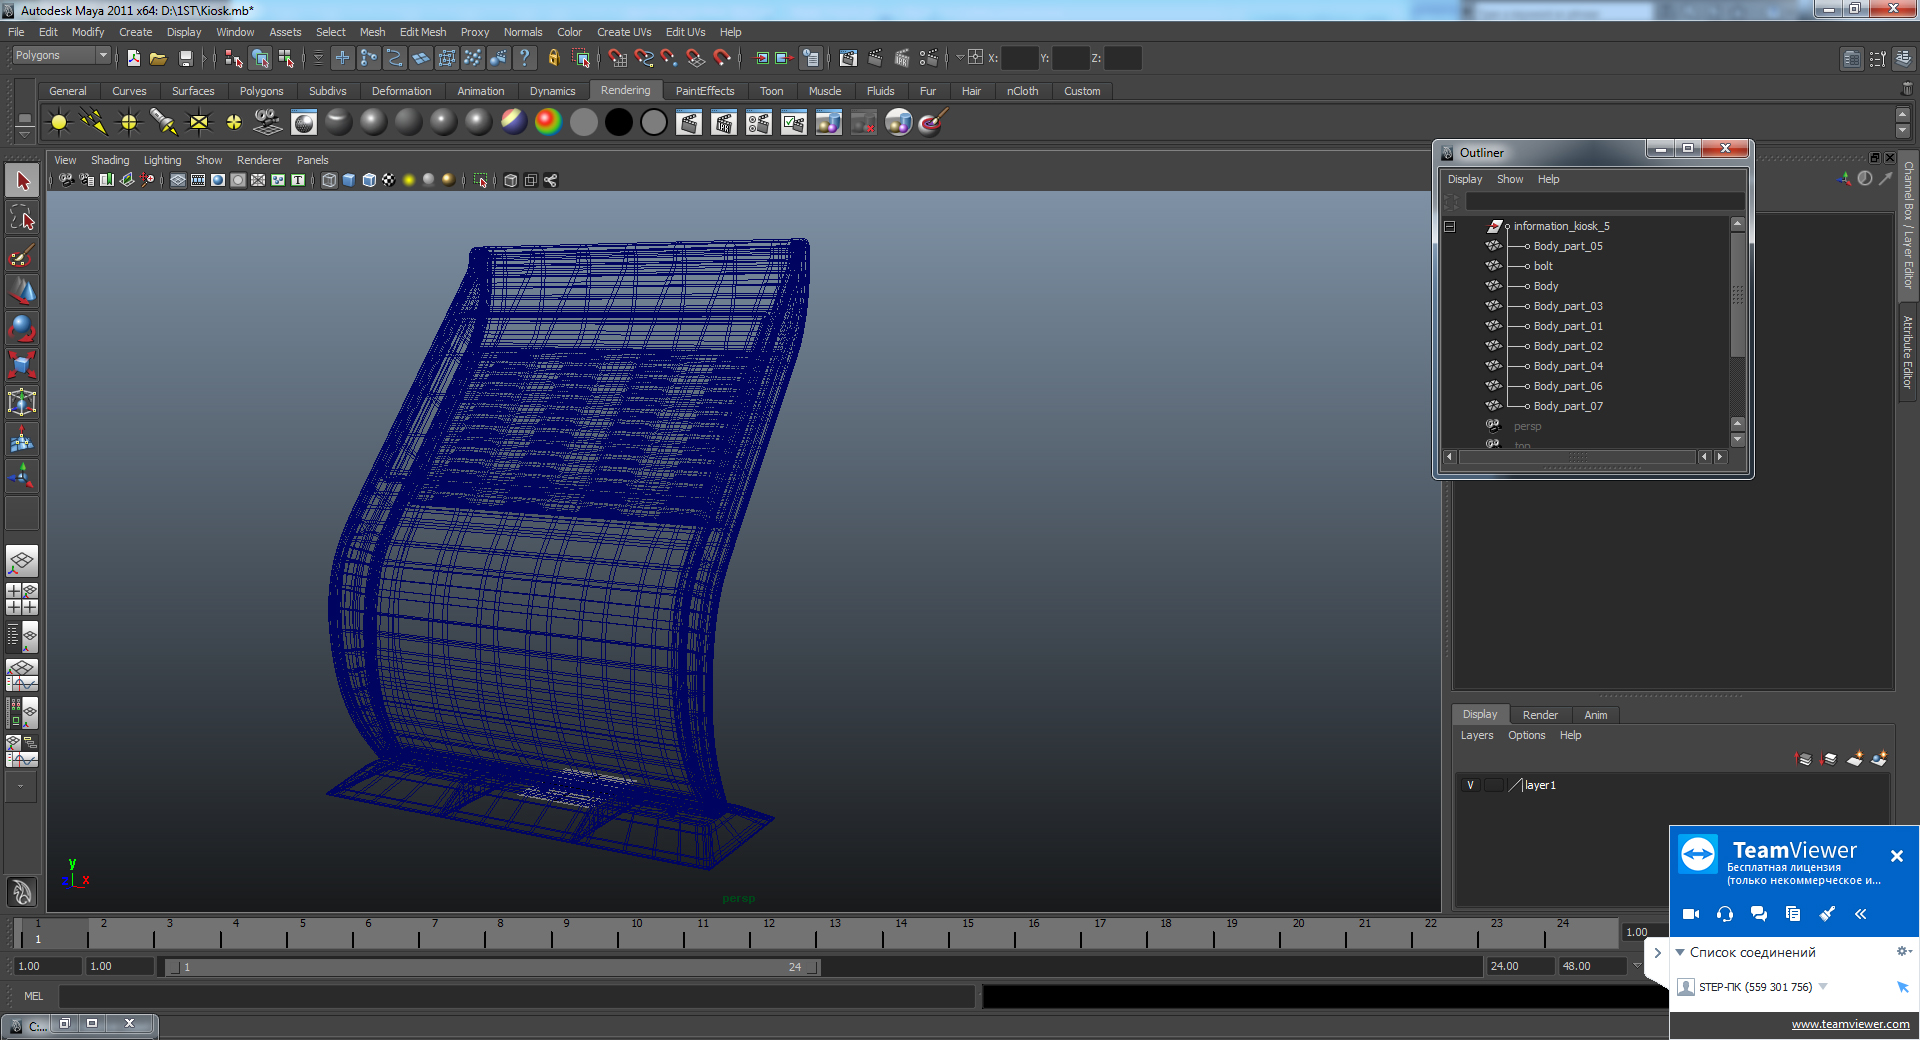
Task: Expand TeamViewer settings gear dropdown
Action: point(1904,951)
